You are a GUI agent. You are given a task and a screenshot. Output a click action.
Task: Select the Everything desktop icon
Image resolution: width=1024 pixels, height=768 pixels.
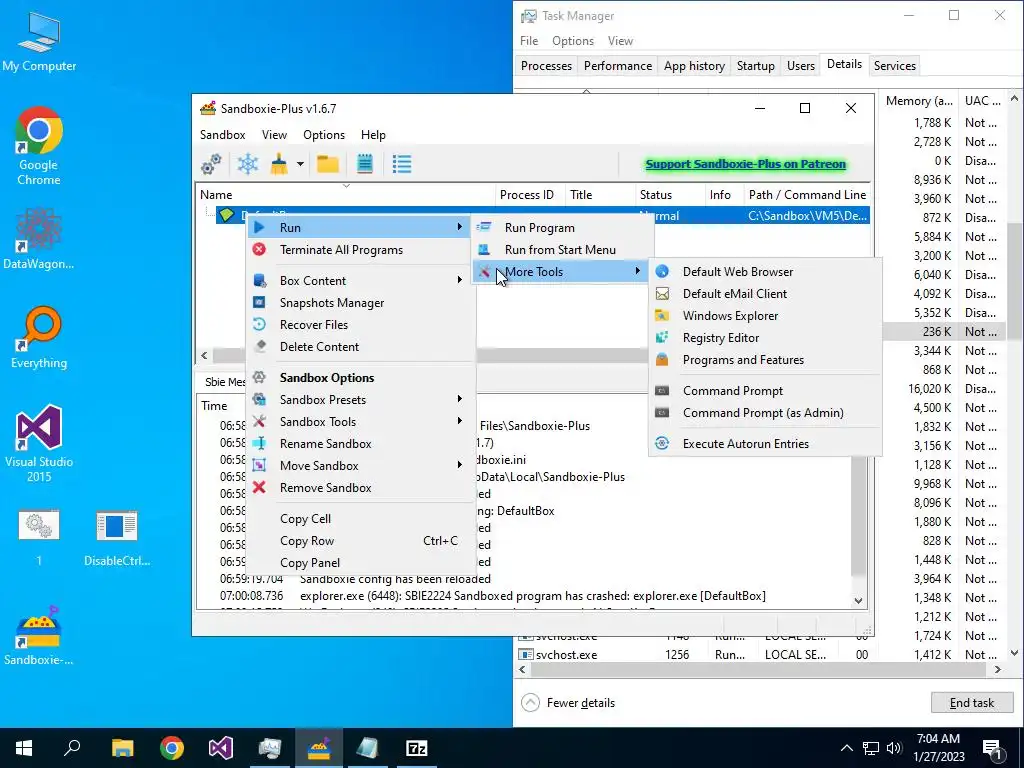coord(39,338)
